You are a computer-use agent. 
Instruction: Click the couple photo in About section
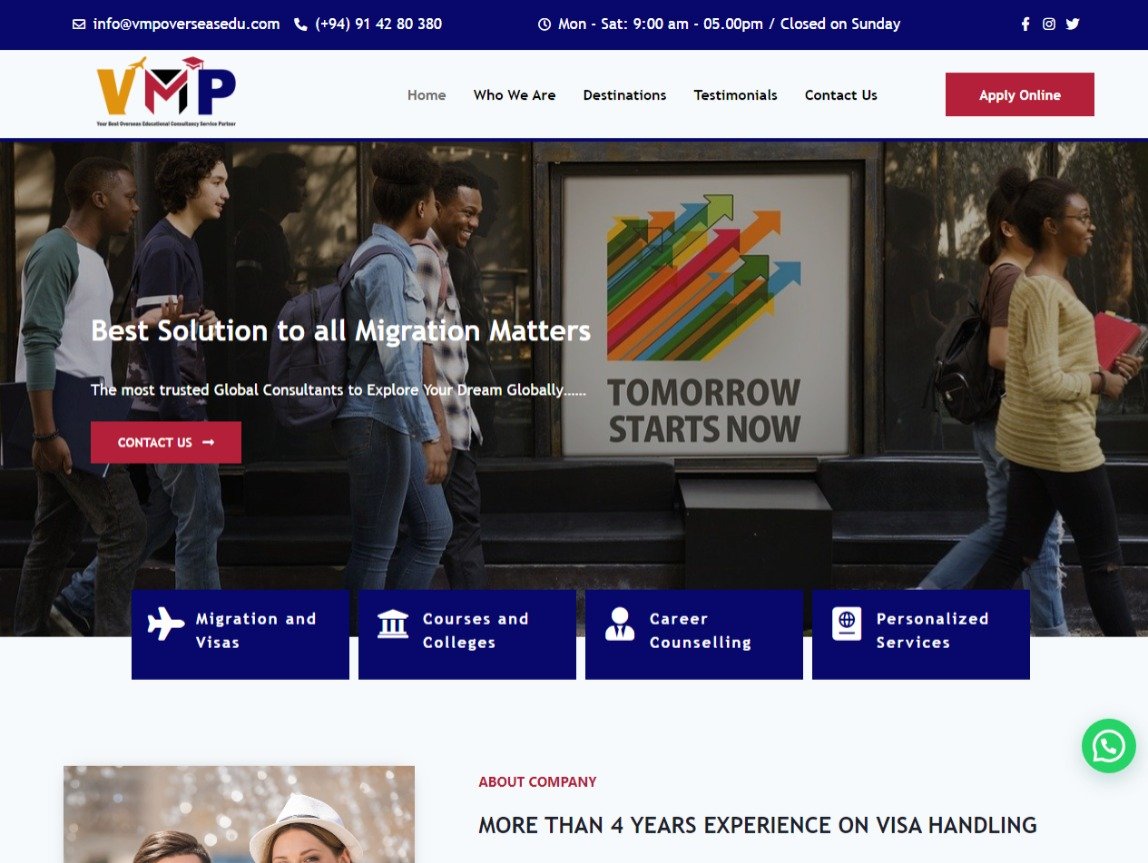click(x=239, y=814)
